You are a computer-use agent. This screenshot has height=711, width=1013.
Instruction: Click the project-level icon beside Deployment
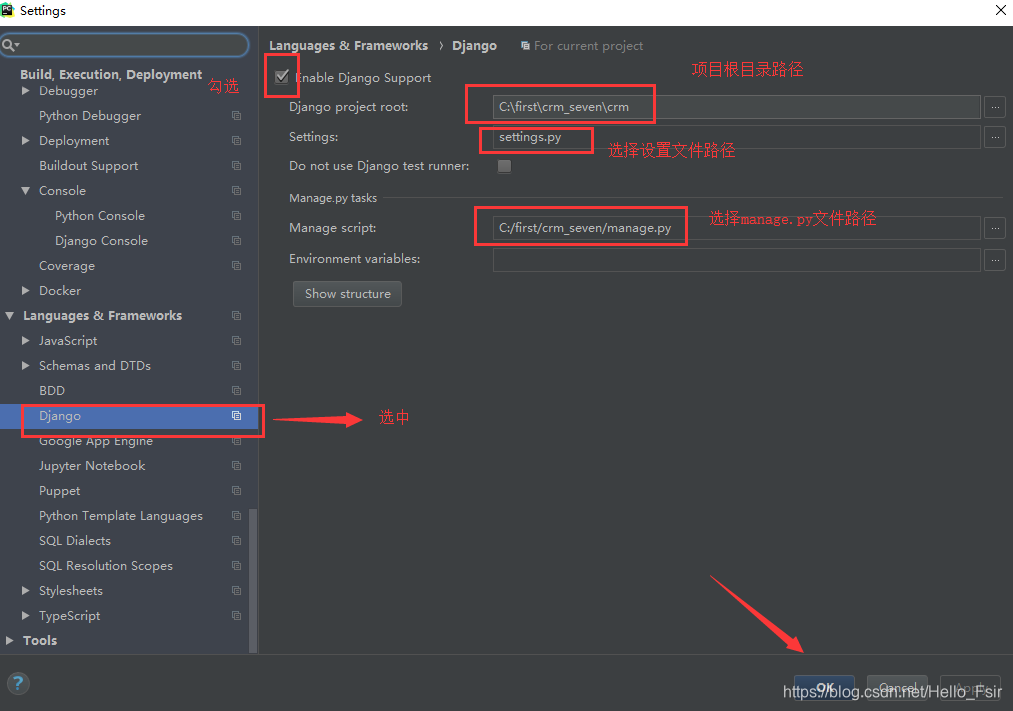tap(236, 141)
